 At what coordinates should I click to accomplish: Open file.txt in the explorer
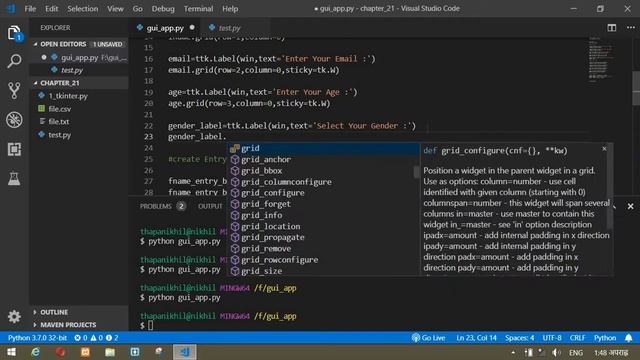[79, 122]
